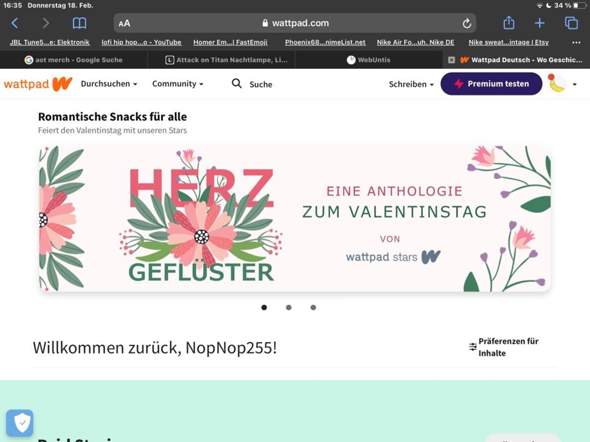590x442 pixels.
Task: Tap the 16:35 clock in the status bar
Action: [x=13, y=5]
